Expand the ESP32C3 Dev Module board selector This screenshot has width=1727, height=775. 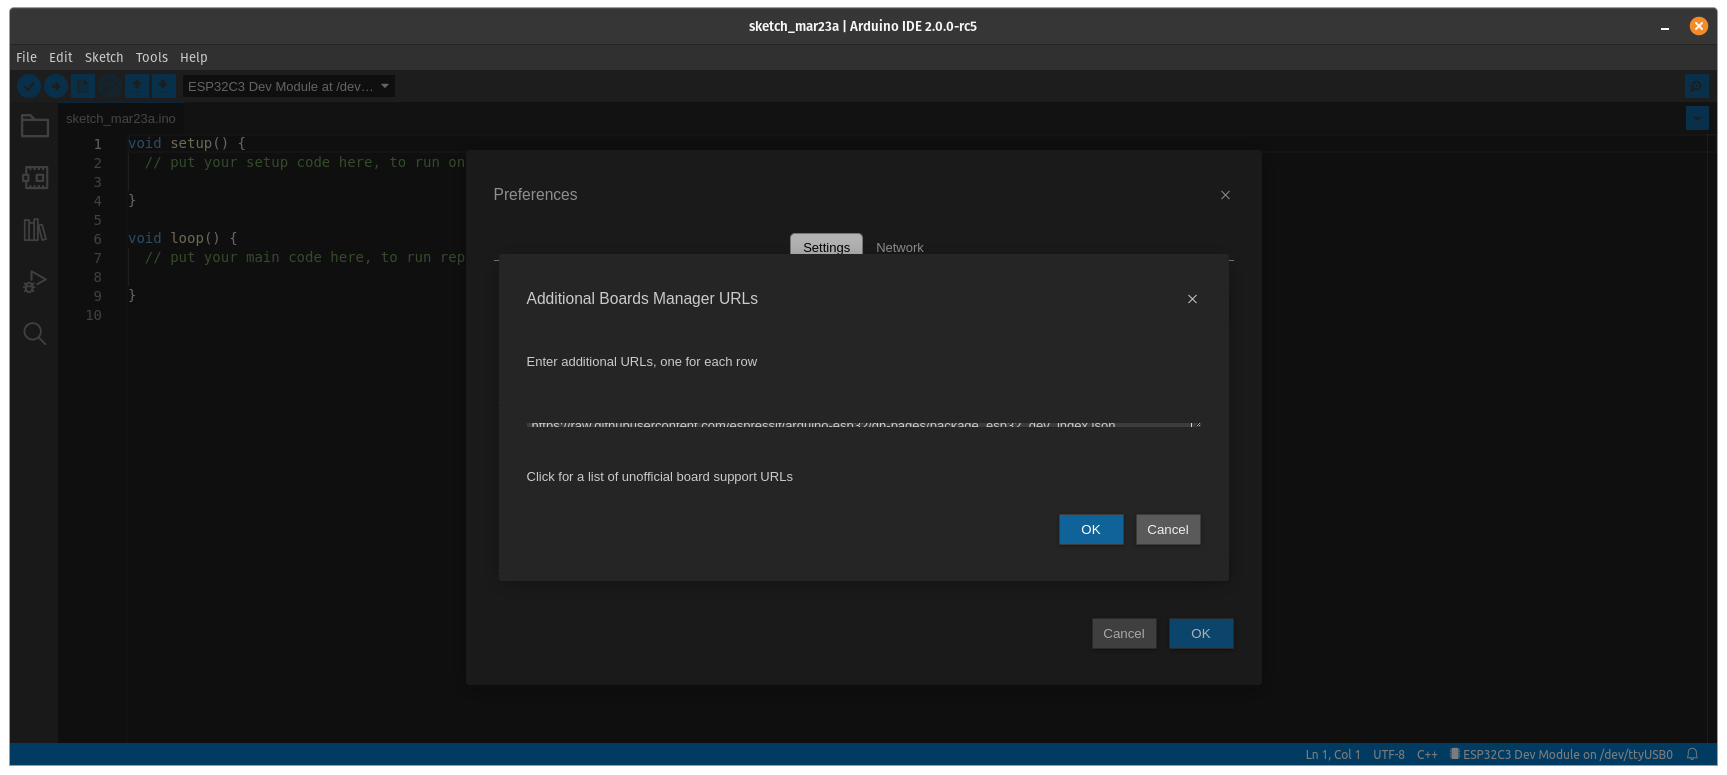(289, 87)
